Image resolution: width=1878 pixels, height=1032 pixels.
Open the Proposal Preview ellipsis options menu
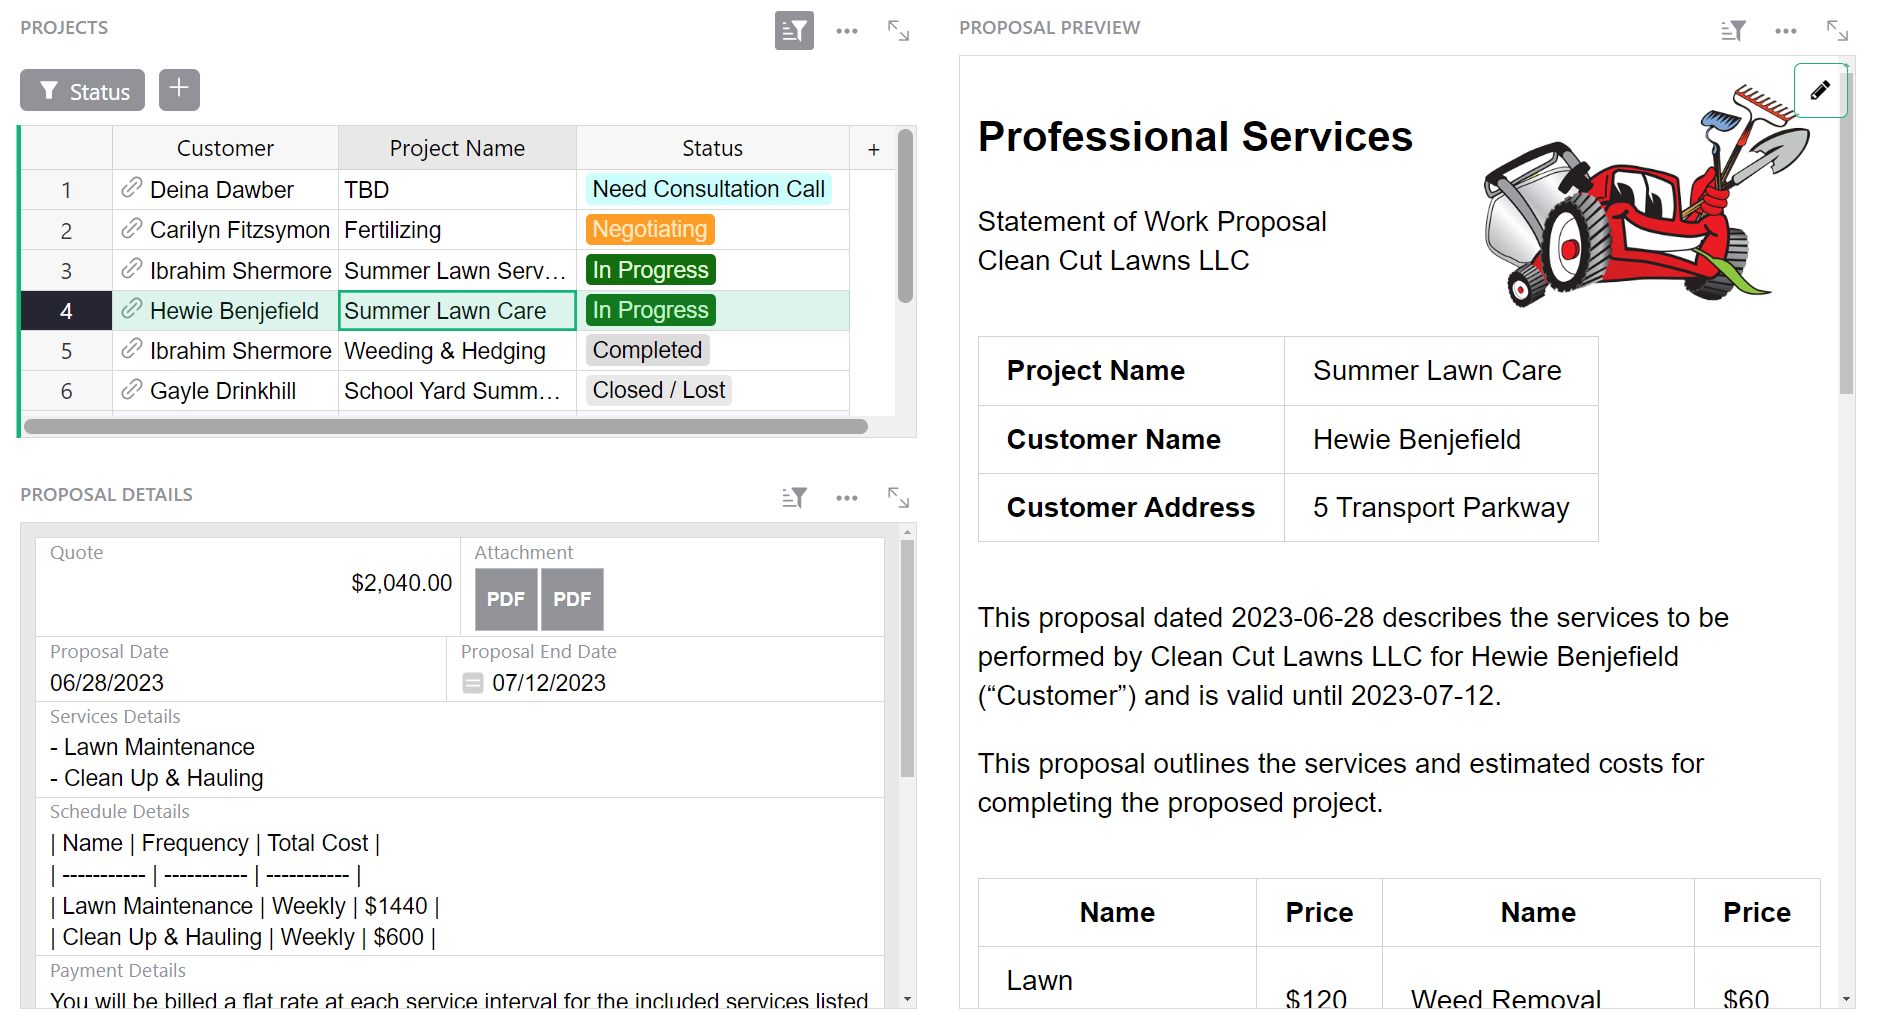[x=1785, y=31]
